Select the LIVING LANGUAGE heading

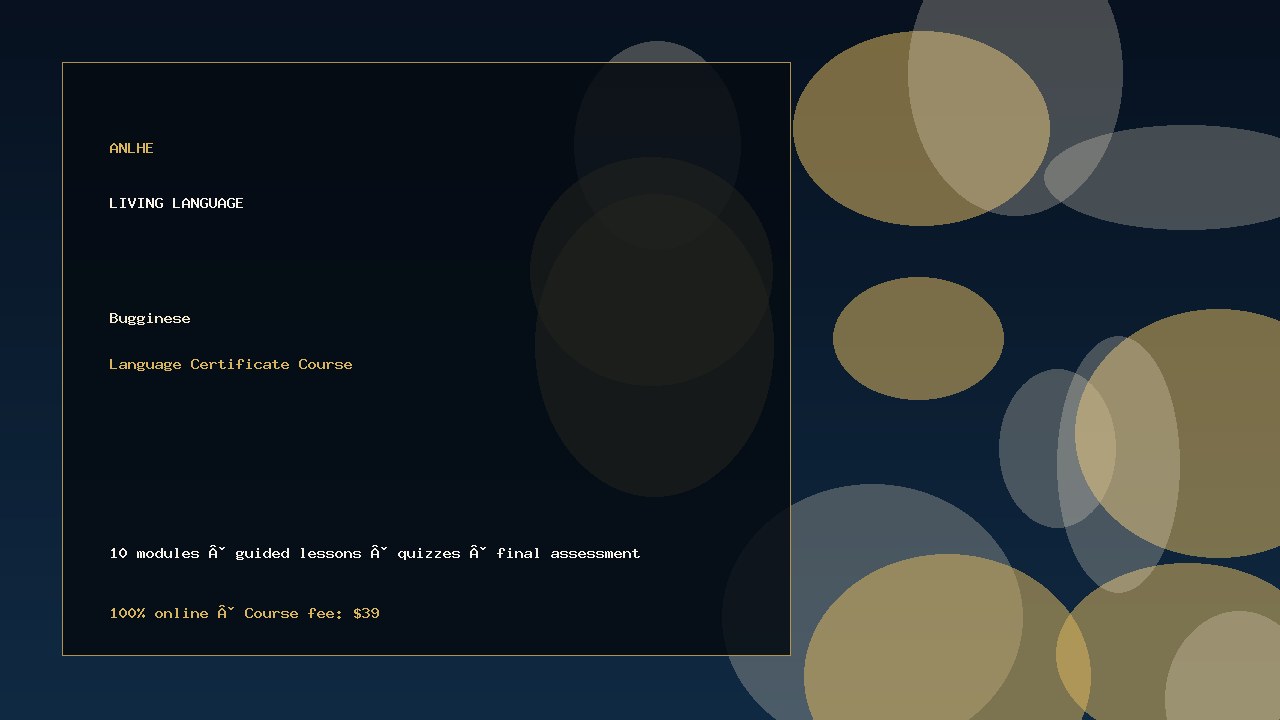176,203
